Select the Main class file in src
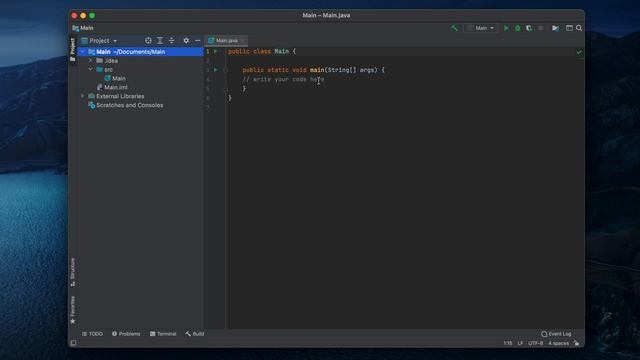The image size is (640, 360). [x=140, y=78]
